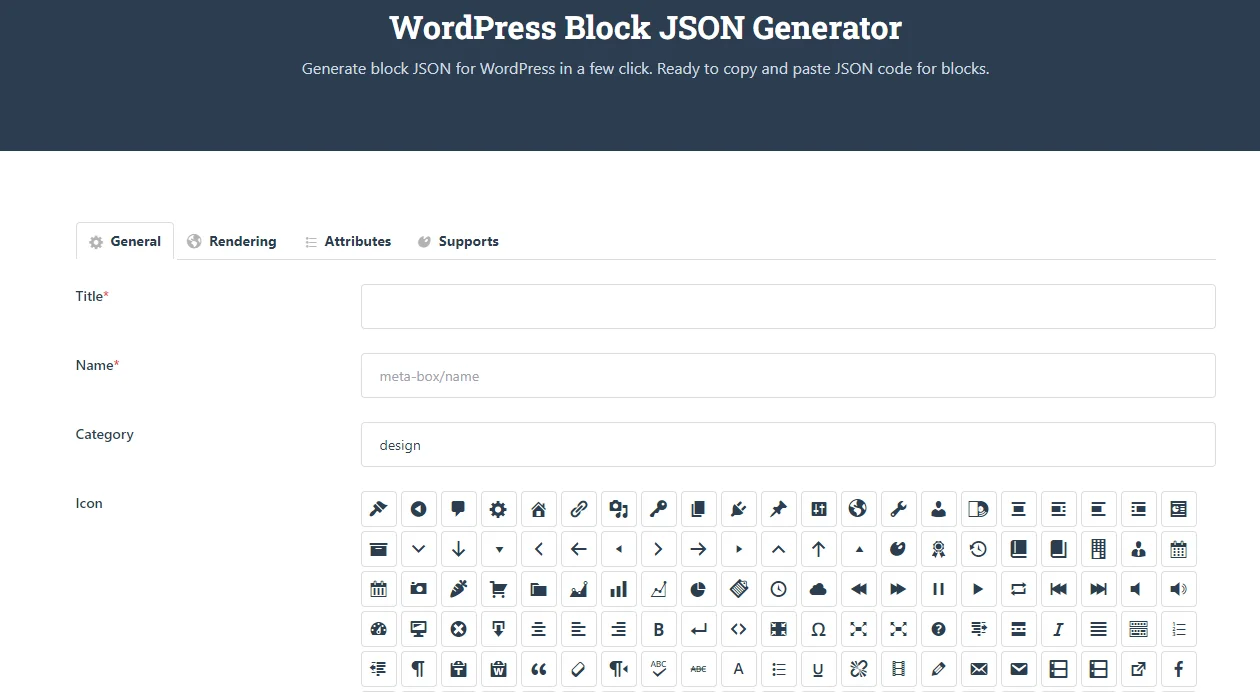Image resolution: width=1260 pixels, height=692 pixels.
Task: Choose the omega symbol icon
Action: coord(819,629)
